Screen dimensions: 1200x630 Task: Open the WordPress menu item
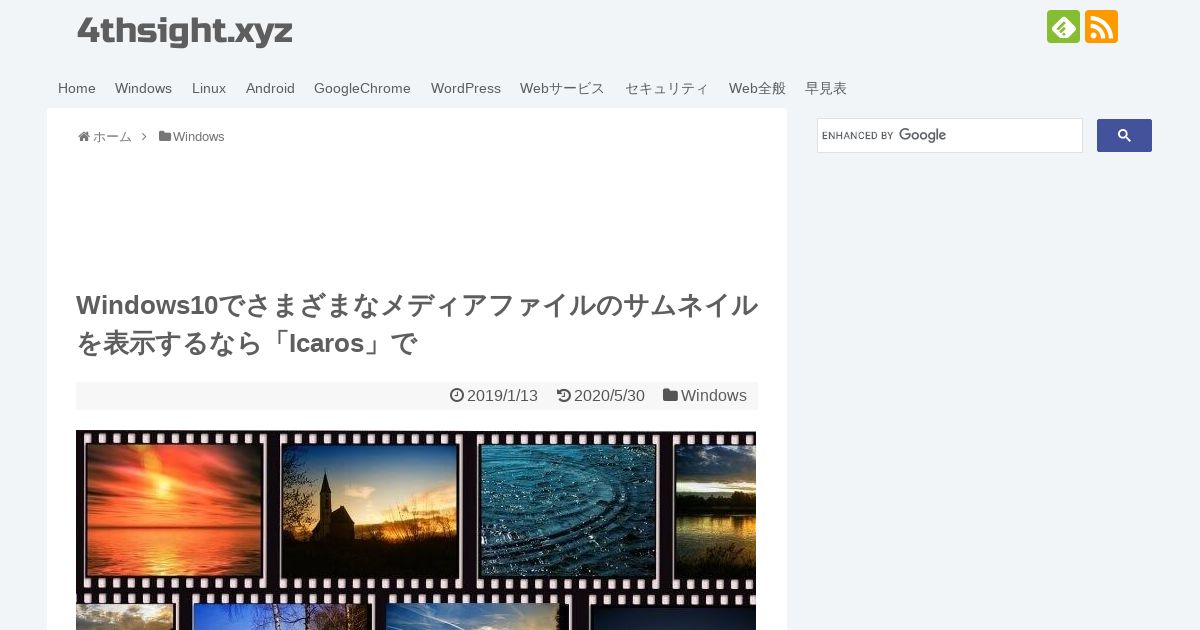(466, 88)
